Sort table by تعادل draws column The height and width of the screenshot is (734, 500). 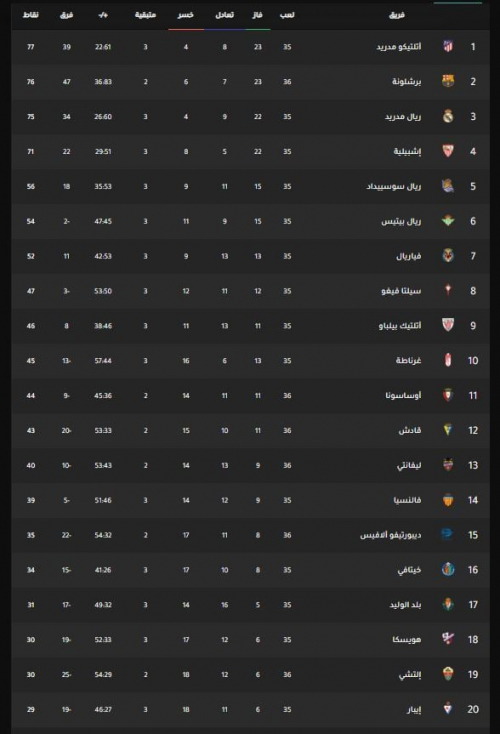point(225,15)
